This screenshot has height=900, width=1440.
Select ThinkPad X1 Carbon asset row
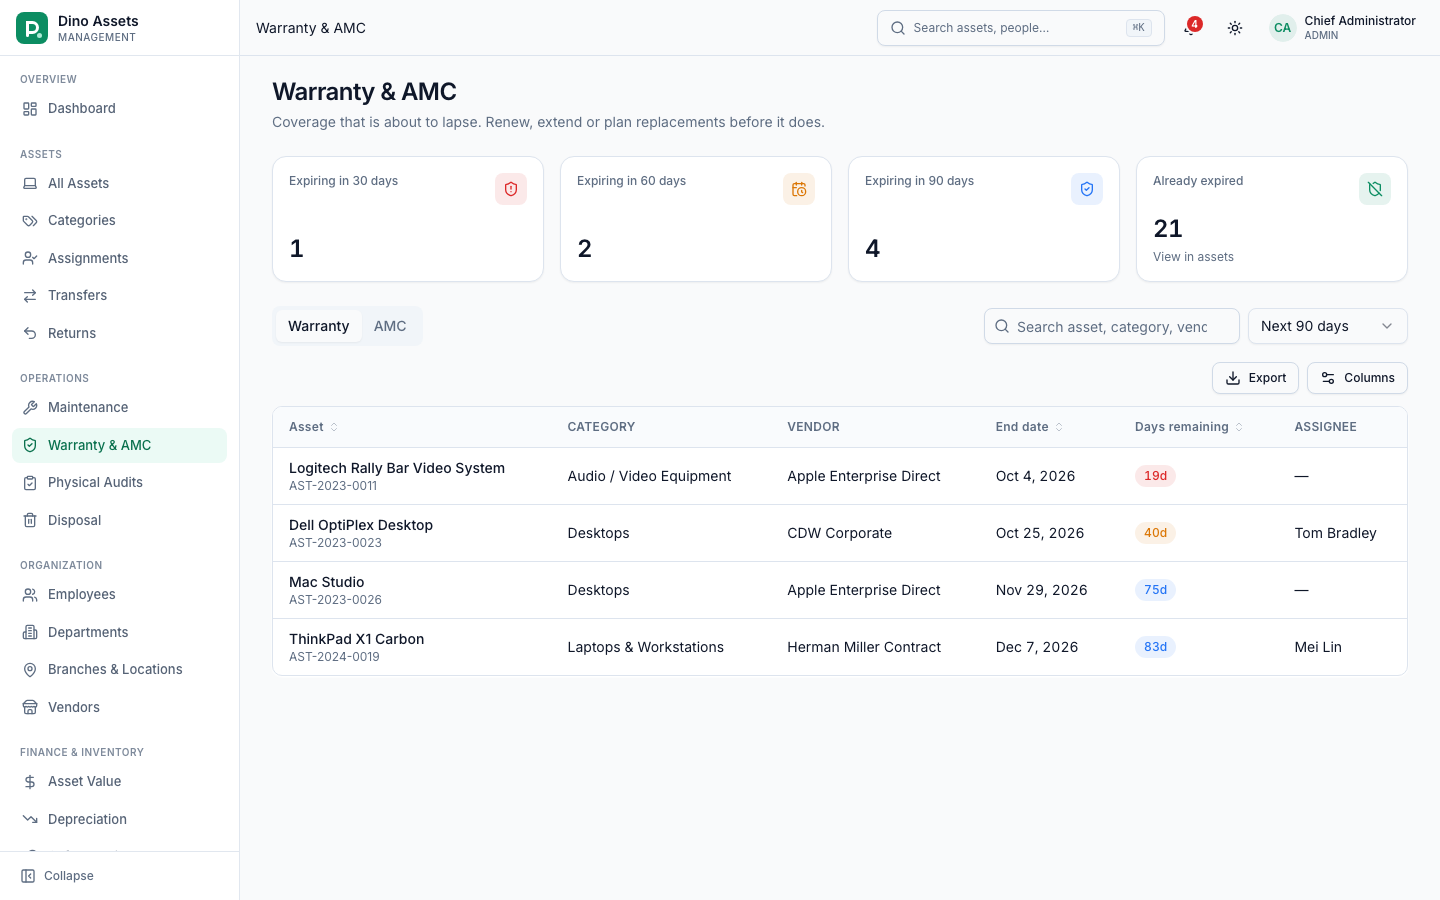(x=840, y=647)
